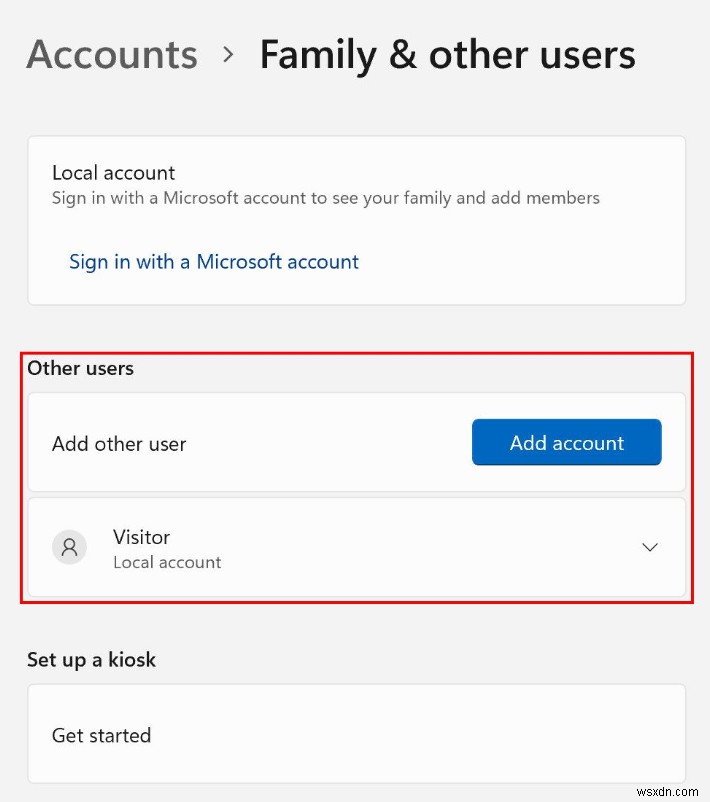Click the Family & other users heading
Screen dimensions: 710x802
(x=447, y=56)
